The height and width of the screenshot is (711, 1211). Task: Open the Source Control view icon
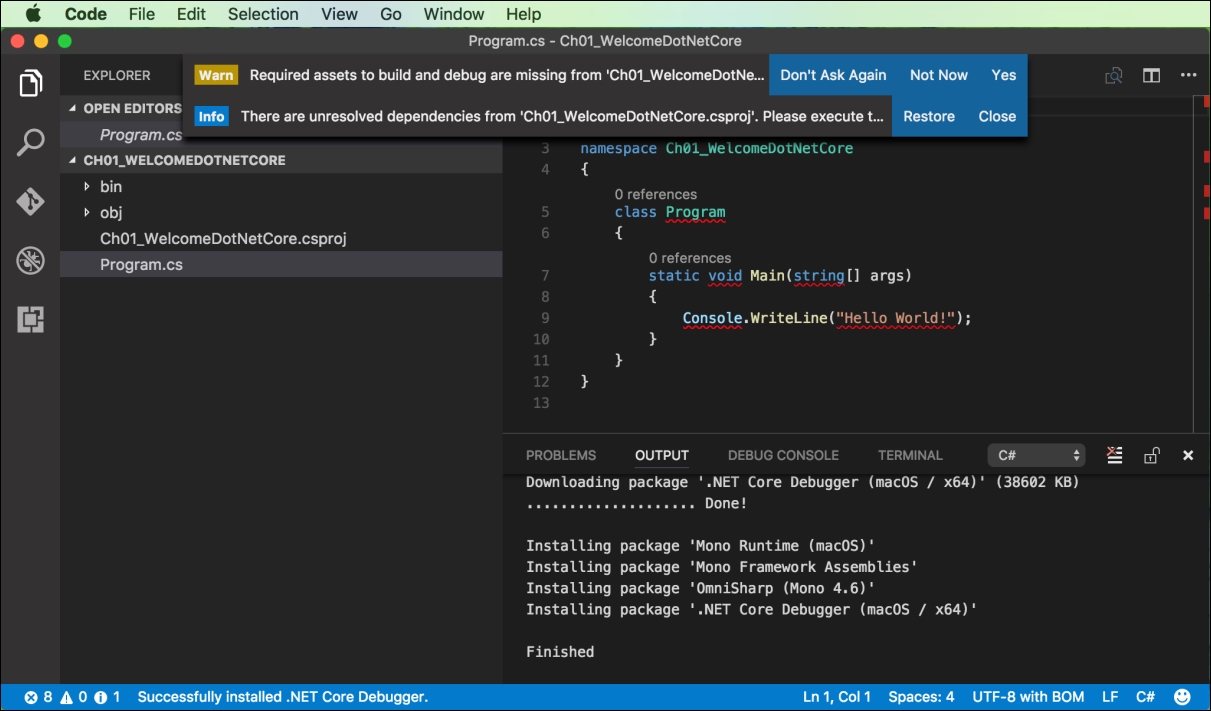click(30, 202)
